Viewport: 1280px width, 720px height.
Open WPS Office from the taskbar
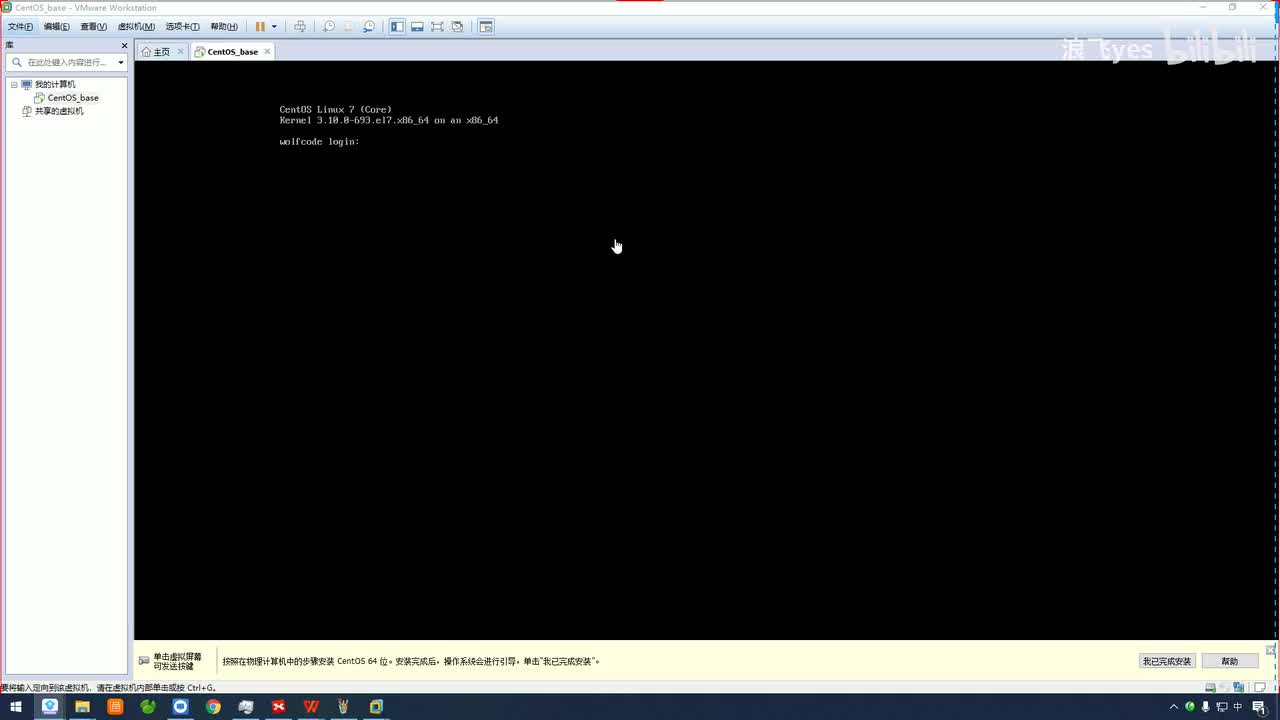[311, 707]
